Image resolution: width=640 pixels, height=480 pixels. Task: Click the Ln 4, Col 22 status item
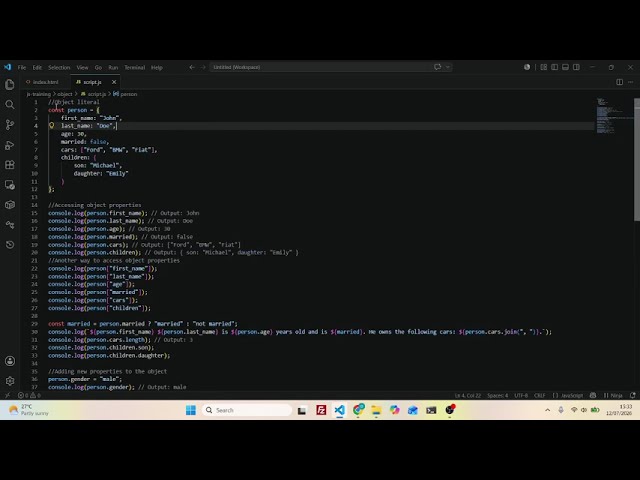point(468,395)
